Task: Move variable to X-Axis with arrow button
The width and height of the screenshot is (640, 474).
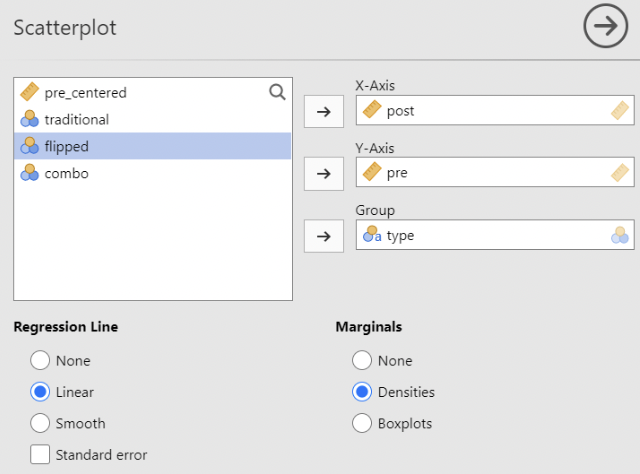Action: coord(323,111)
